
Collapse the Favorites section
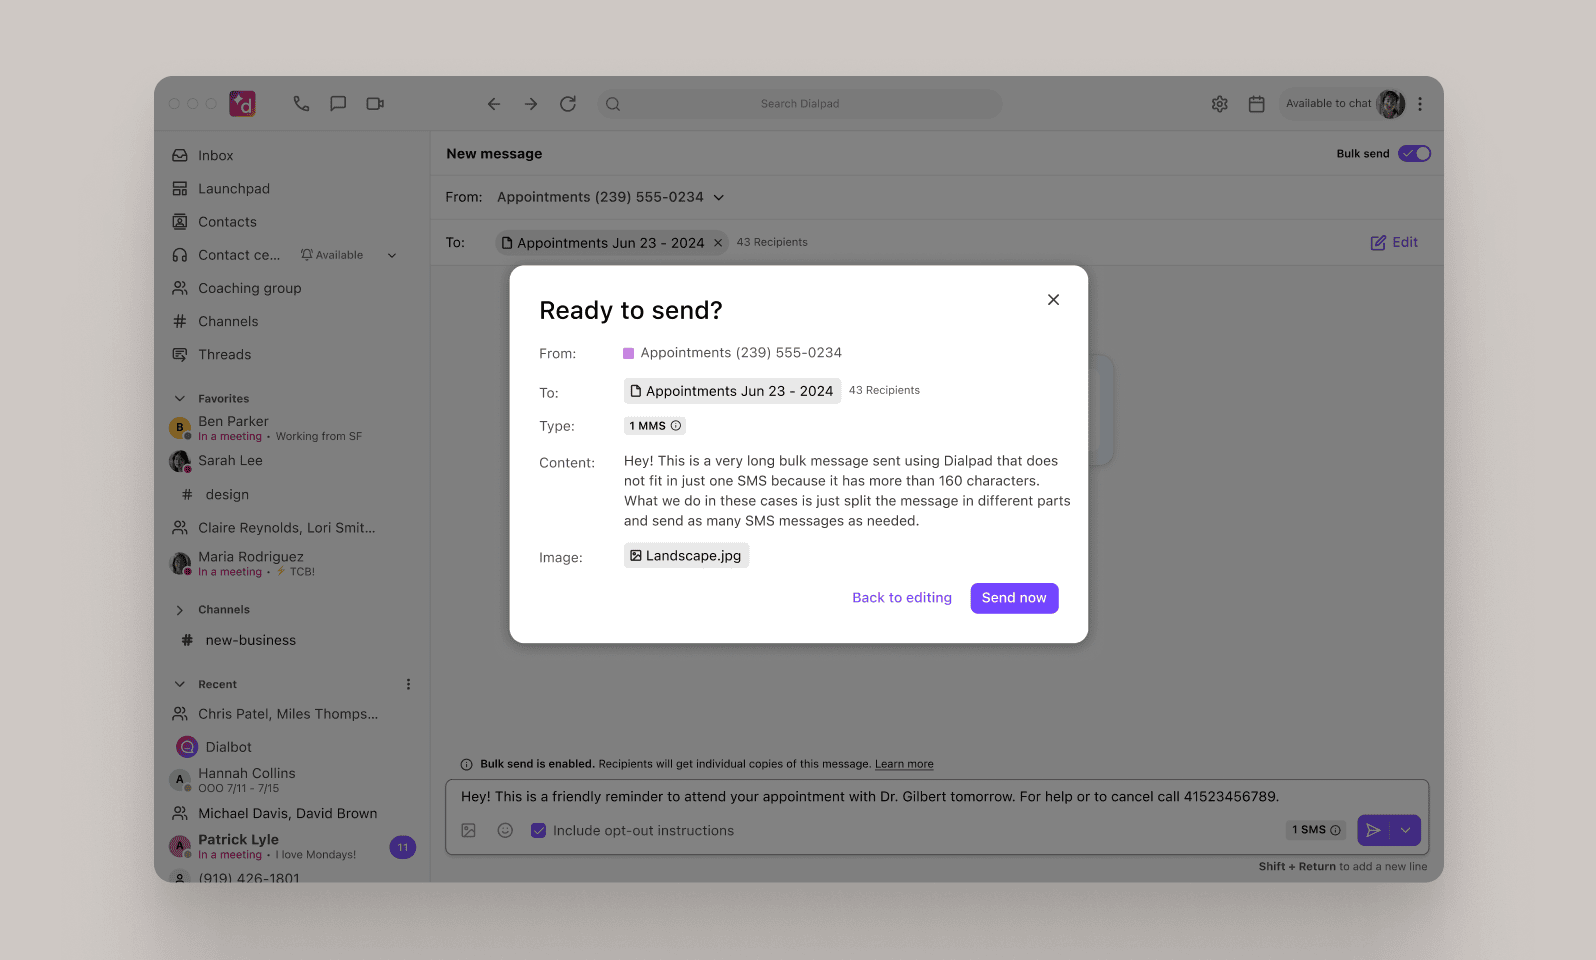click(x=180, y=398)
